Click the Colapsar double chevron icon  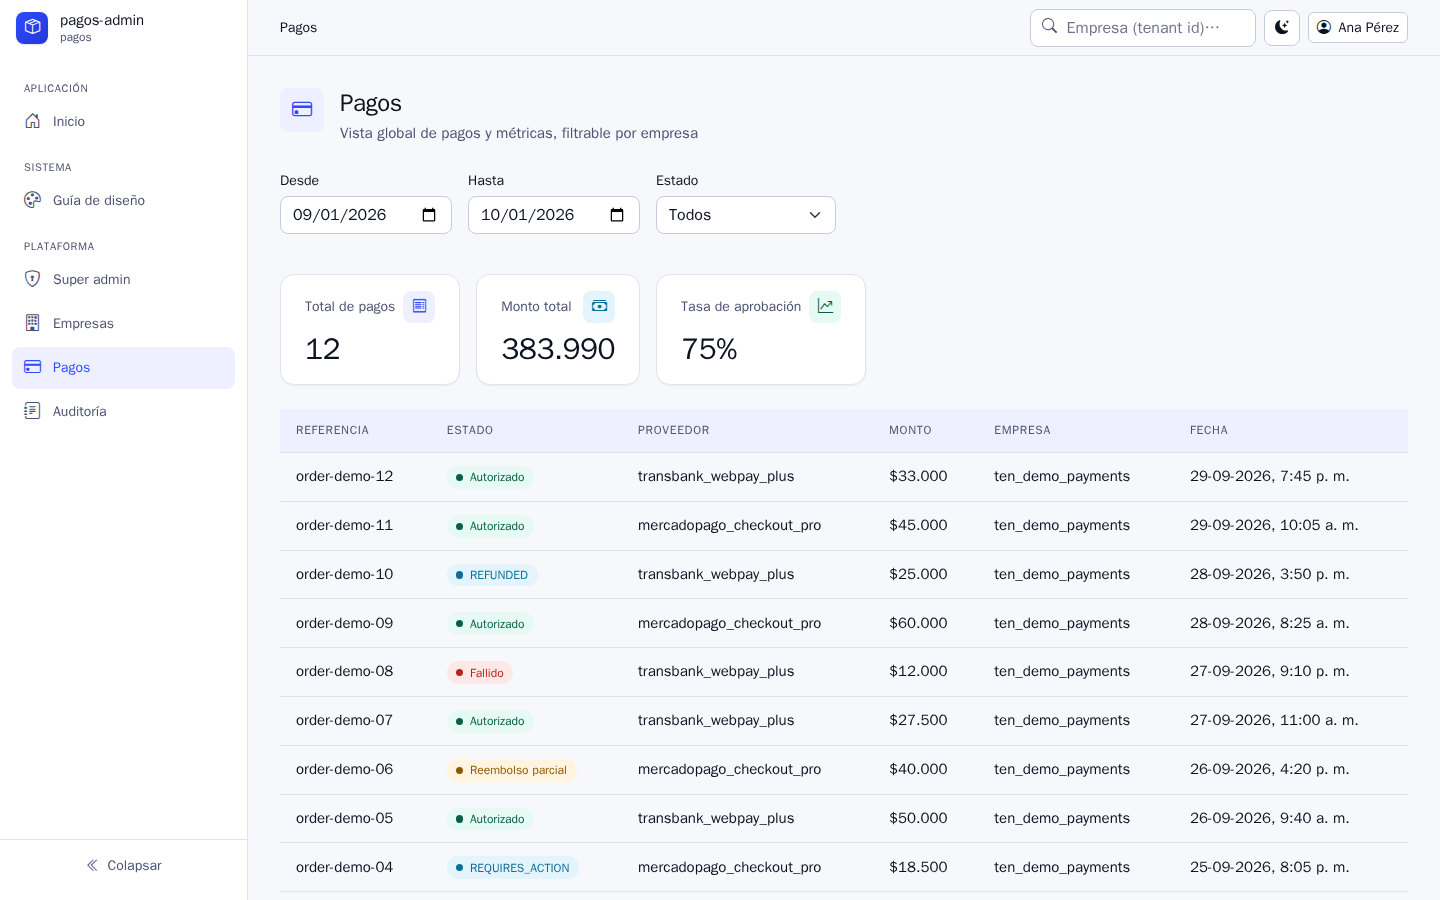pos(92,865)
